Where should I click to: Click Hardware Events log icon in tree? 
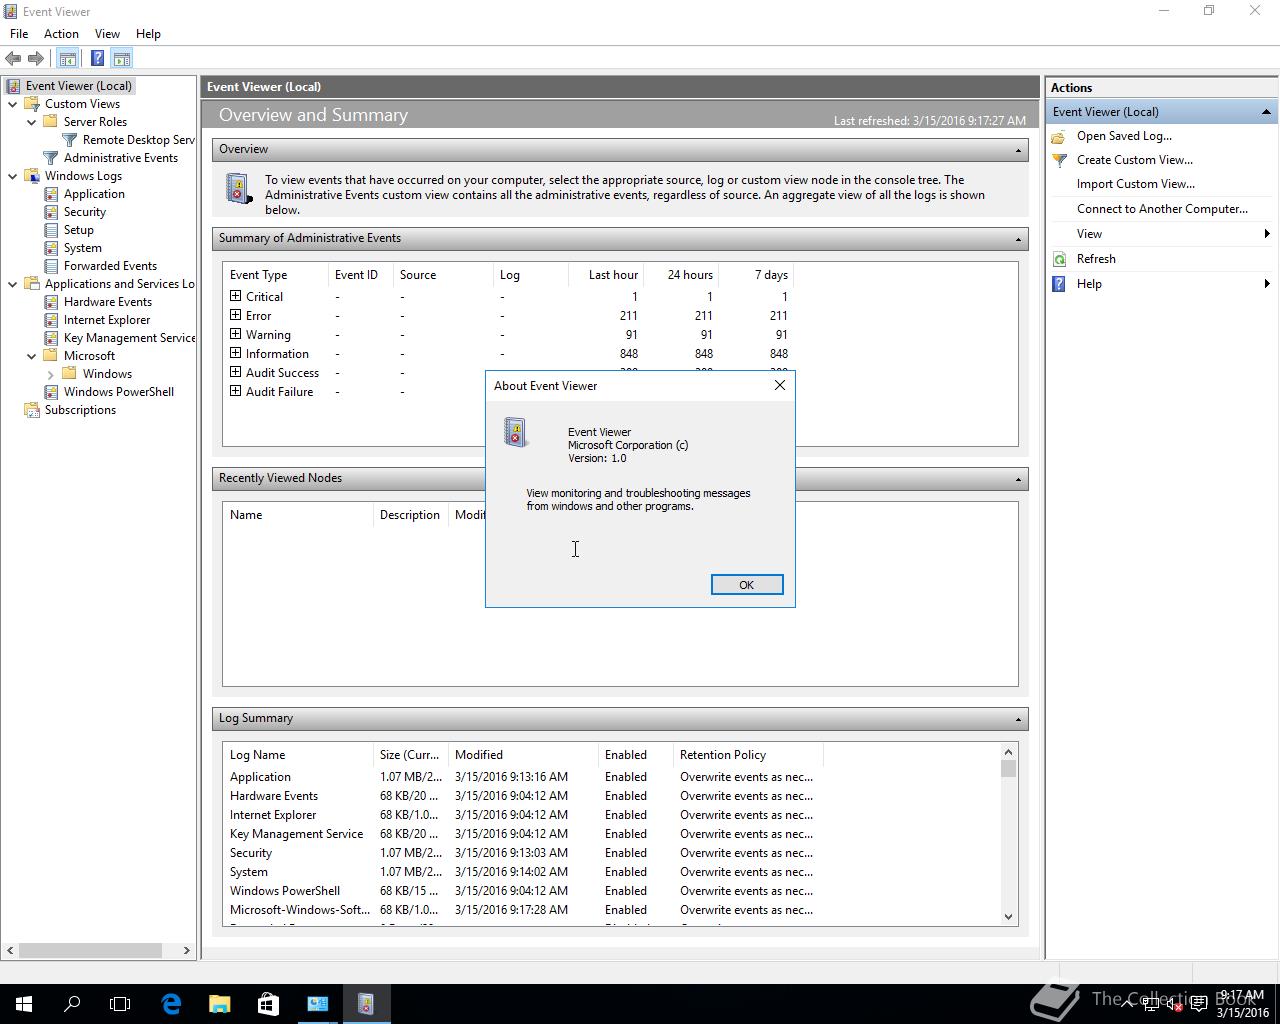(x=51, y=302)
